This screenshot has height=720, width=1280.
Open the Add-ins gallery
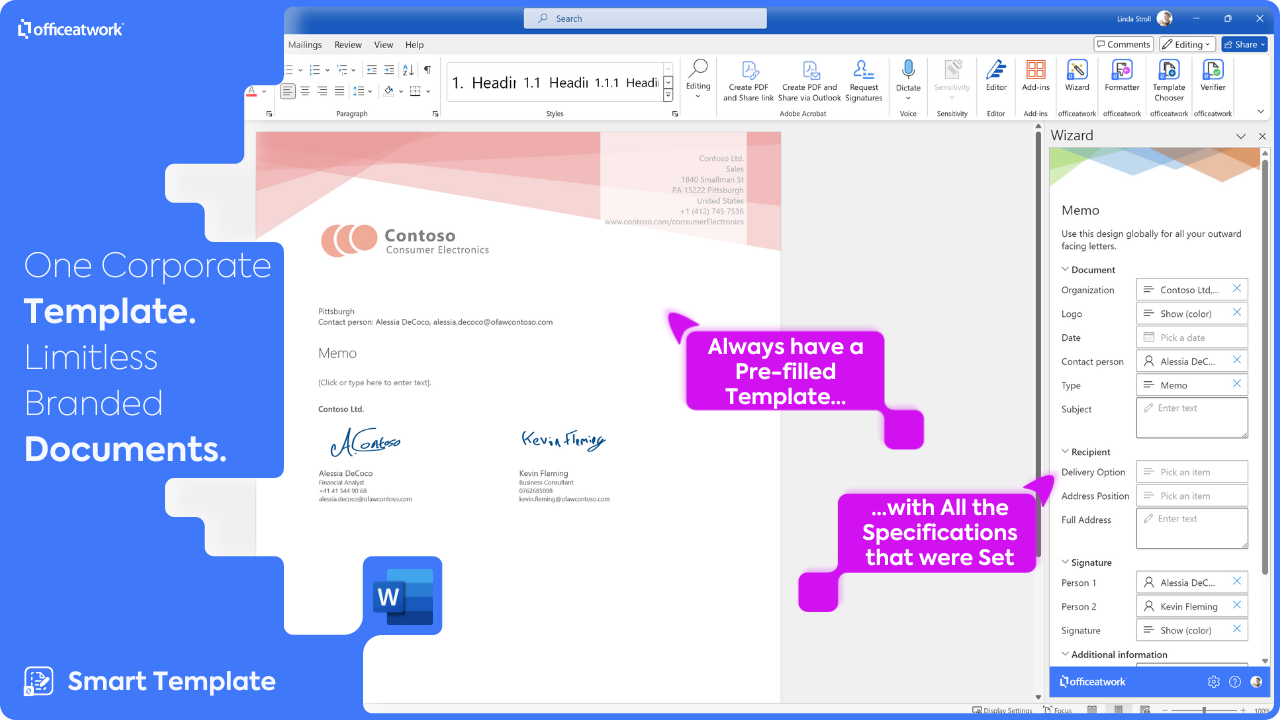[1036, 76]
